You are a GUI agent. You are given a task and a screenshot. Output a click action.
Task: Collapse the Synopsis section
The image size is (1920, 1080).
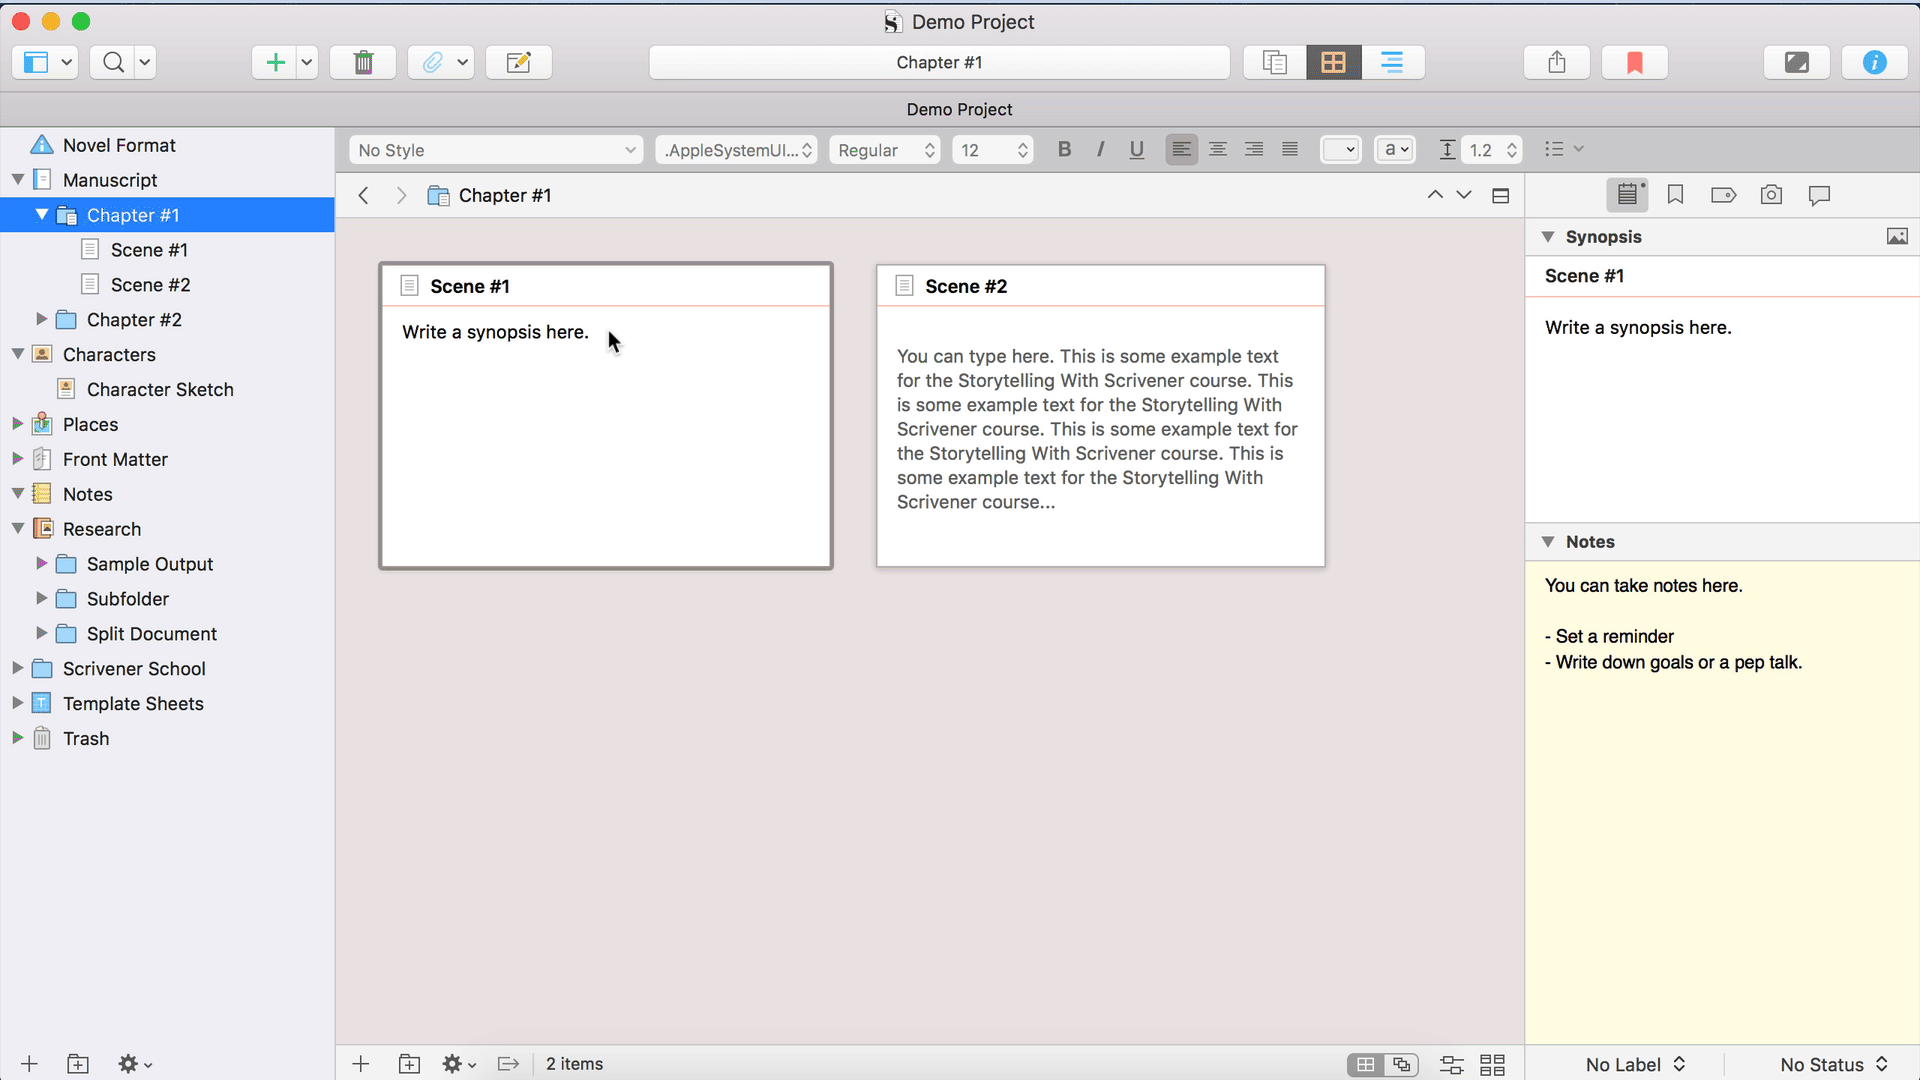[x=1548, y=237]
